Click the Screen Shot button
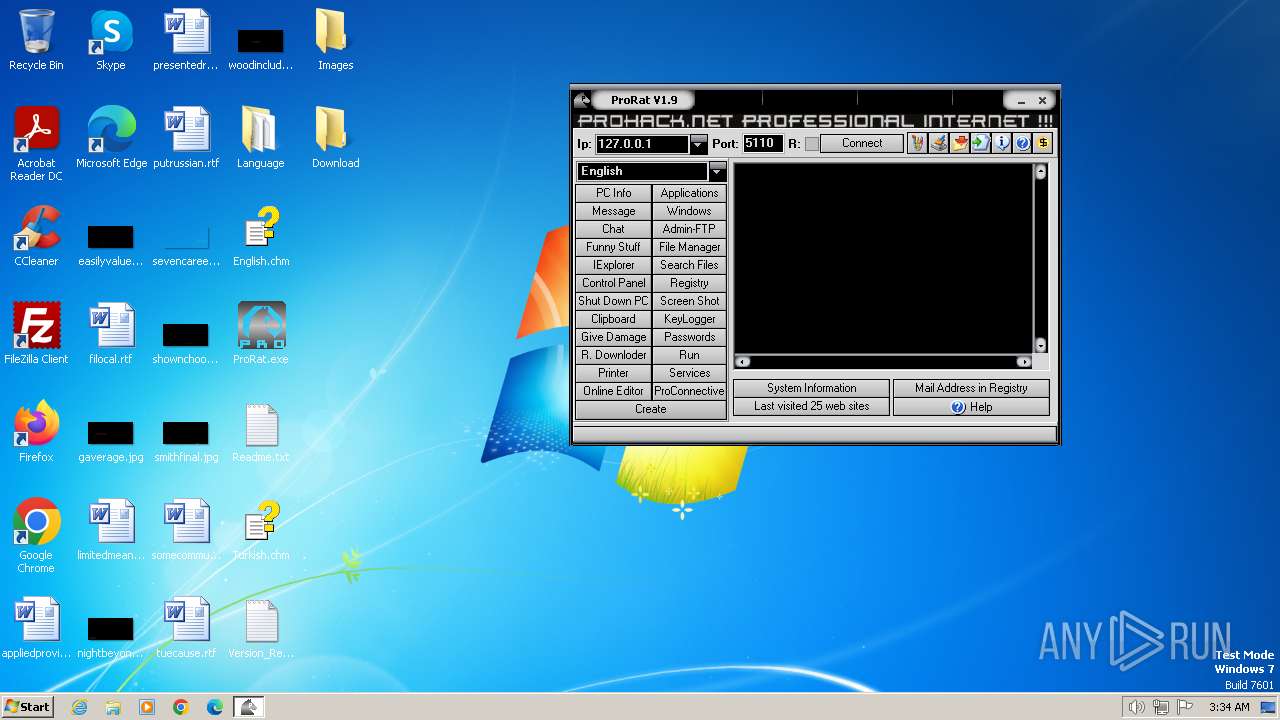 (689, 301)
